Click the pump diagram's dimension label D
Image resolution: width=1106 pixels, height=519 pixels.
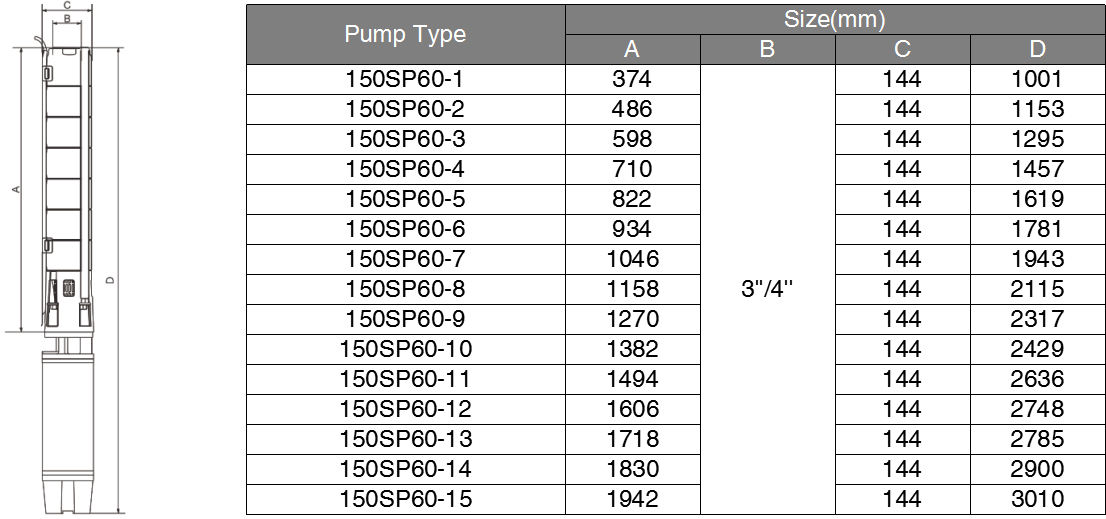coord(110,281)
